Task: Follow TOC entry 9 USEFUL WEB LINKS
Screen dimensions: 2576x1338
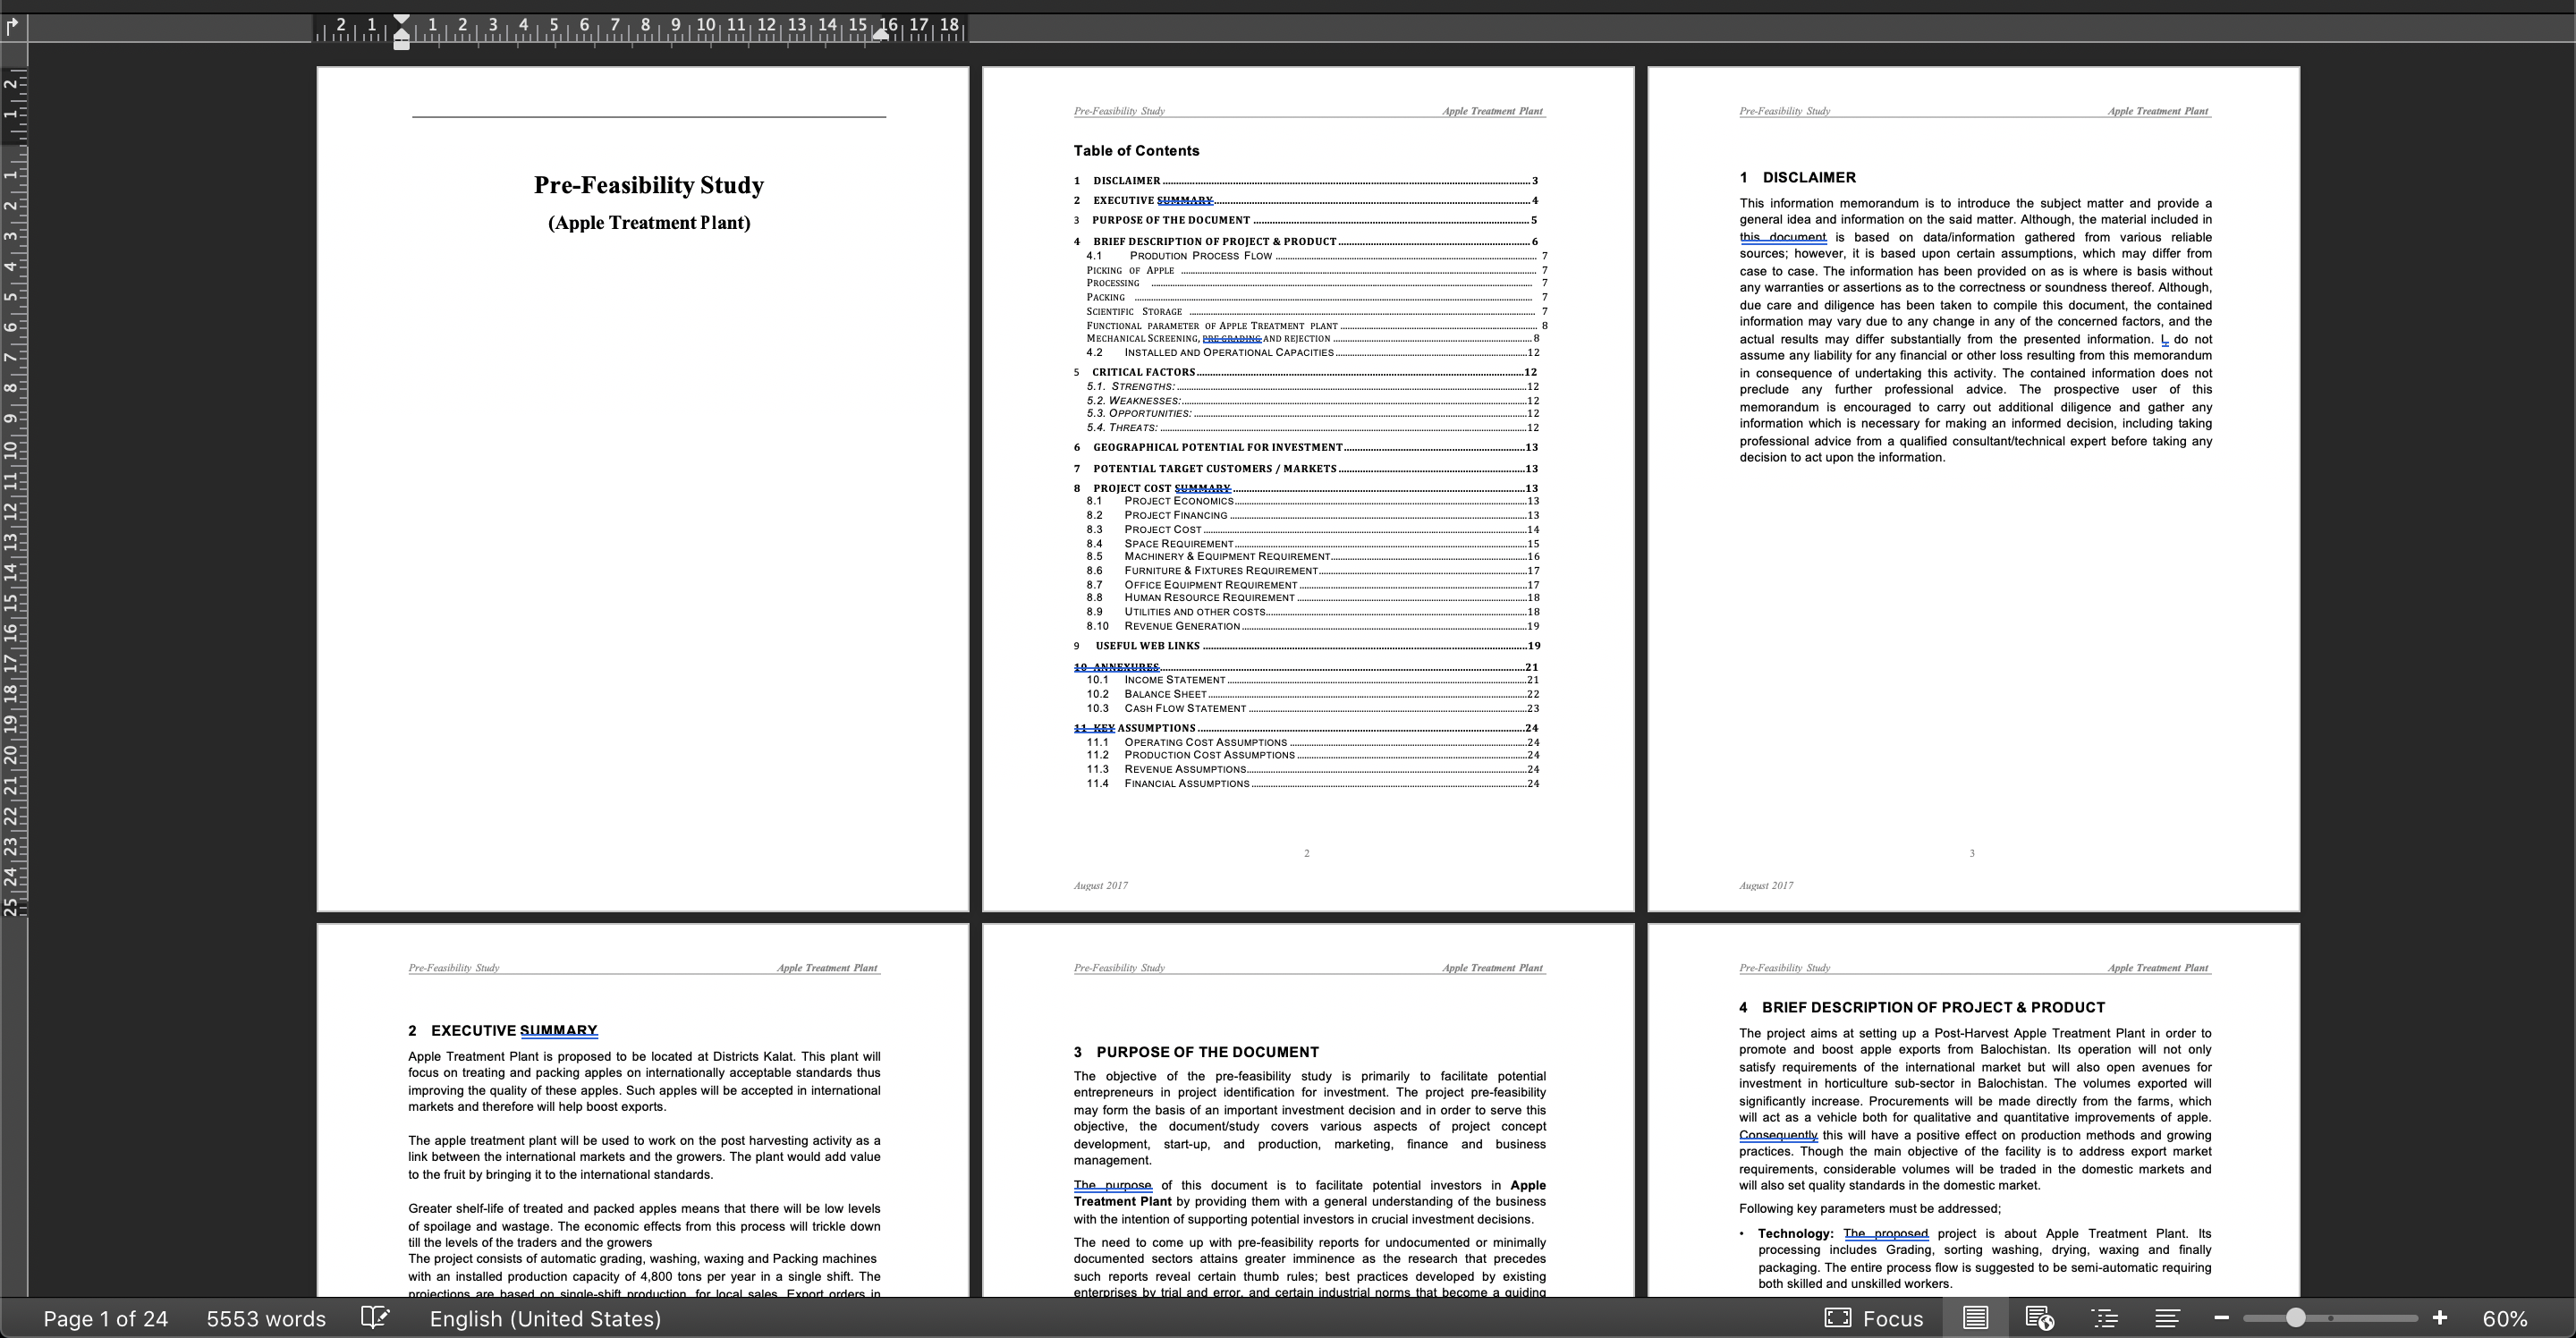Action: tap(1306, 646)
